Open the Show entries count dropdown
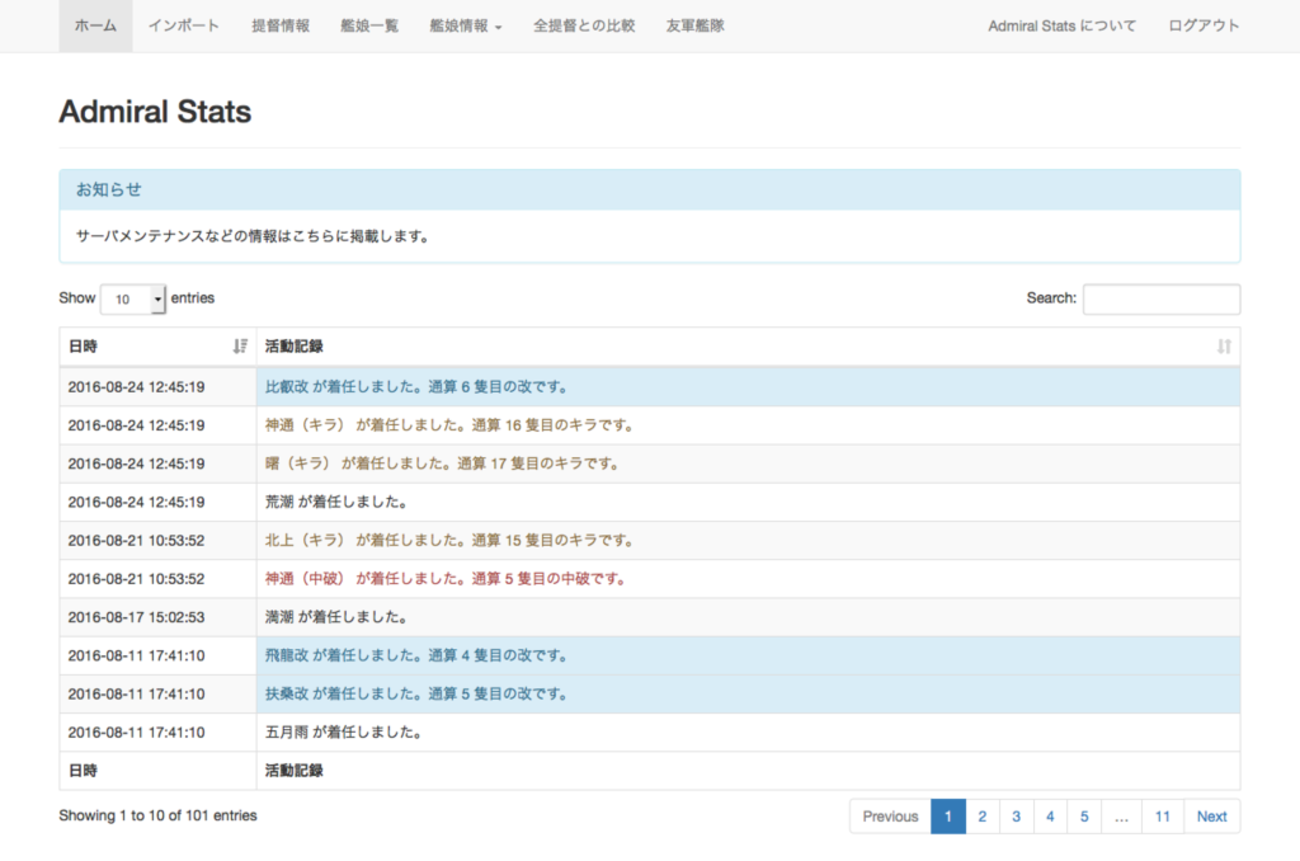The image size is (1300, 861). (x=133, y=299)
